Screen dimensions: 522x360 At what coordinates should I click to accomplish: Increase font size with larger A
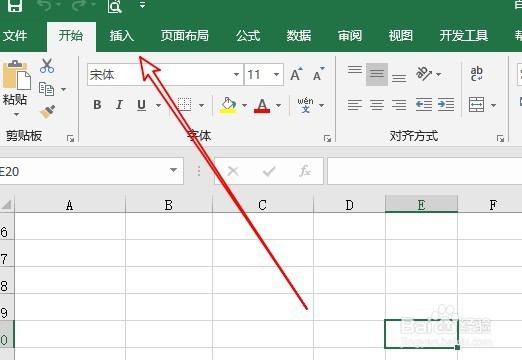pyautogui.click(x=296, y=74)
